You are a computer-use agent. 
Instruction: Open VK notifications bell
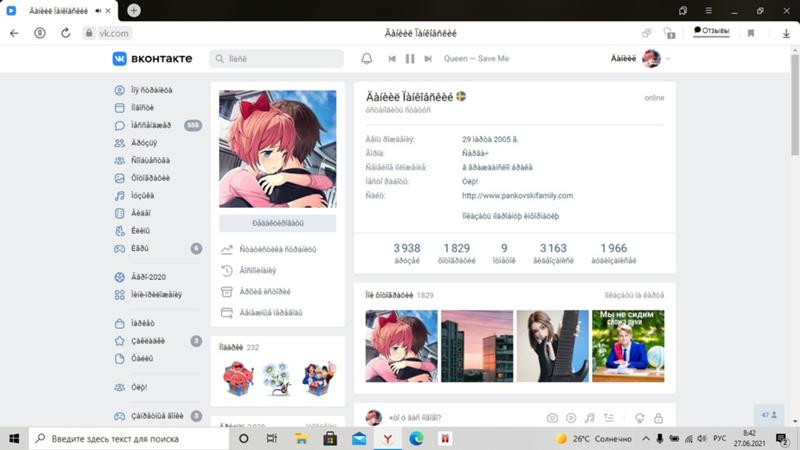click(x=366, y=59)
